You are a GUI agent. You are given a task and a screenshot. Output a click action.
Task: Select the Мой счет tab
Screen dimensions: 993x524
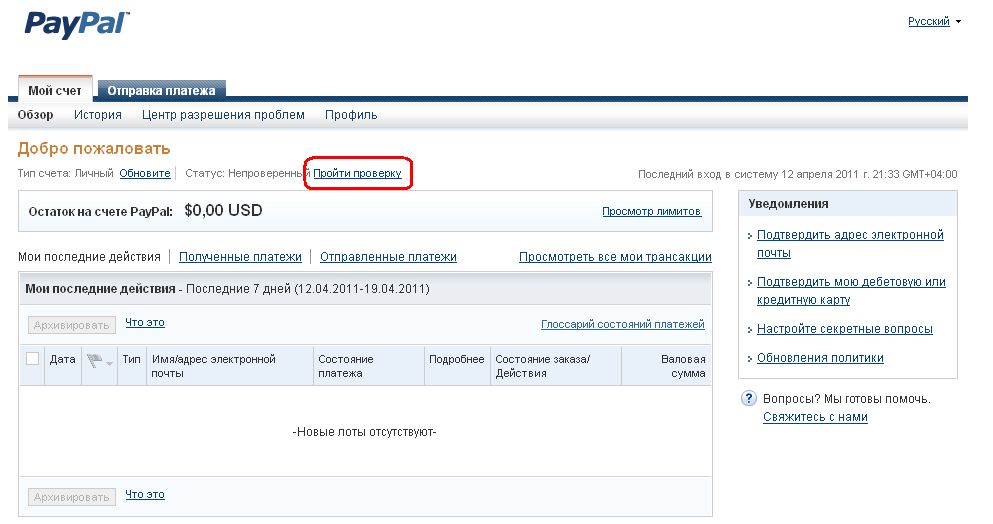pyautogui.click(x=55, y=91)
